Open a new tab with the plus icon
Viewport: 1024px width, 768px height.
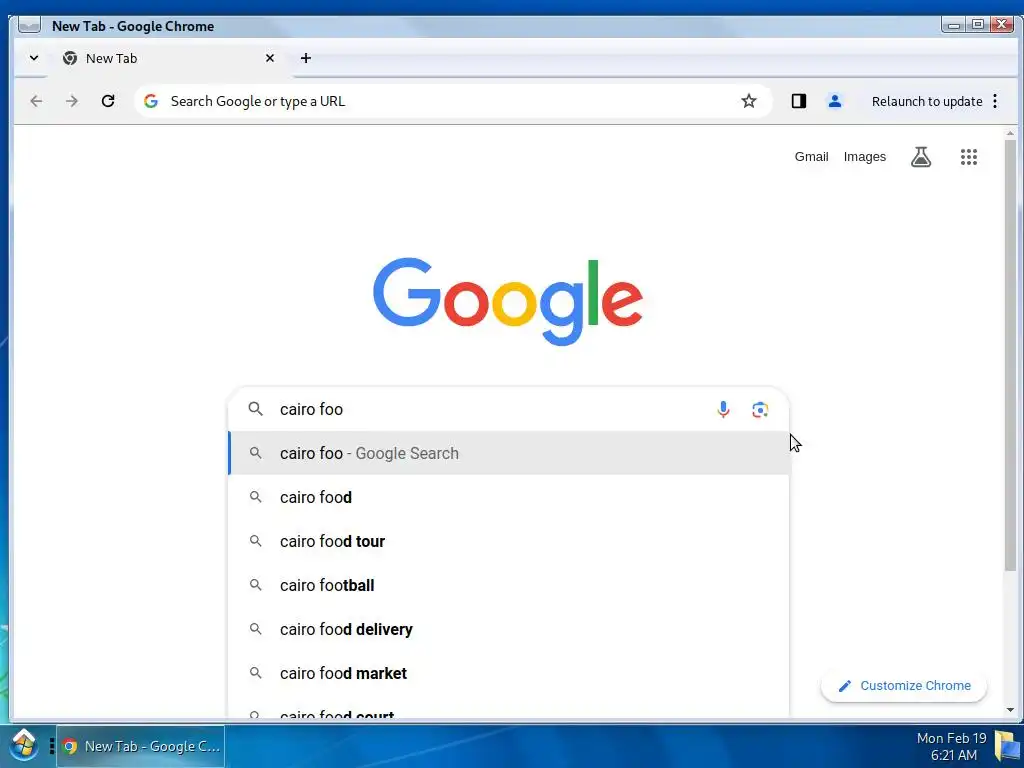[x=306, y=58]
